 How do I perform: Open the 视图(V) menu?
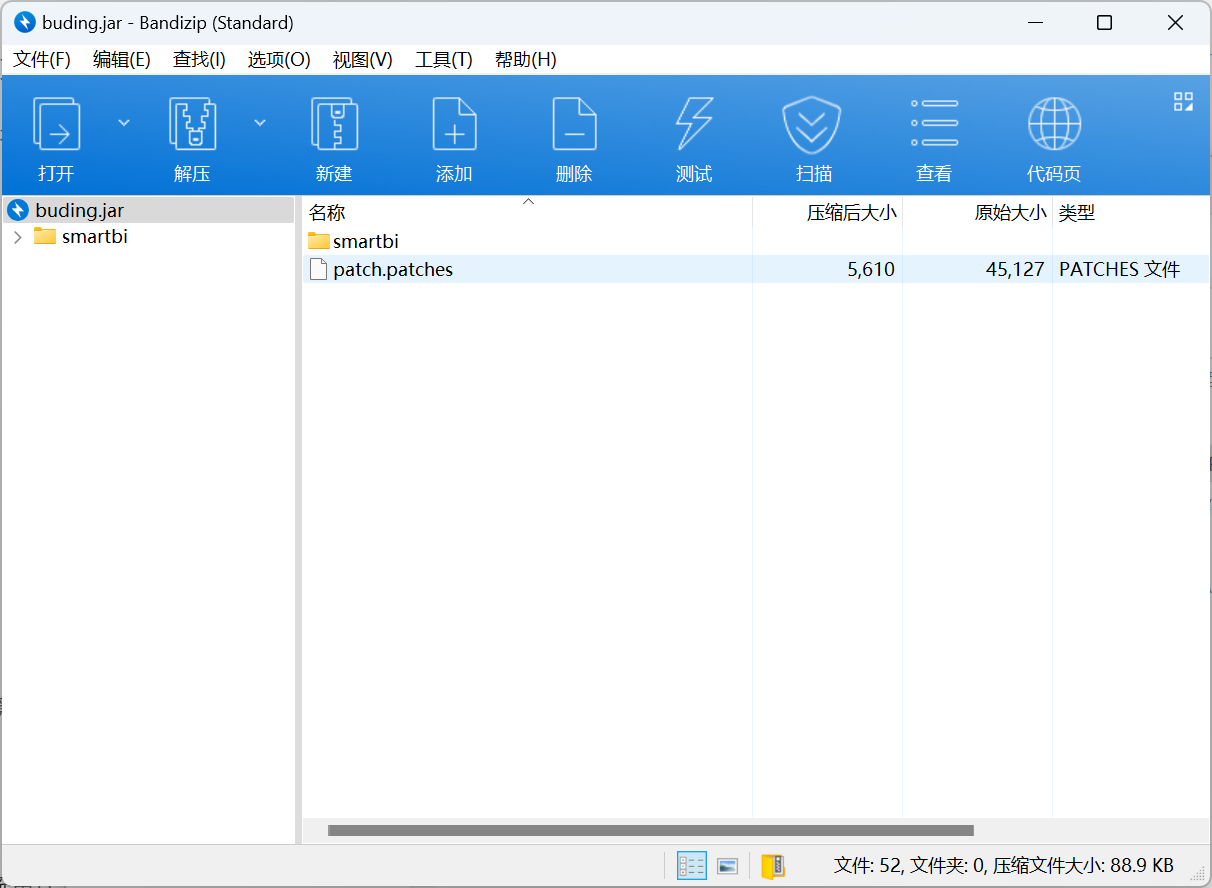[x=363, y=60]
